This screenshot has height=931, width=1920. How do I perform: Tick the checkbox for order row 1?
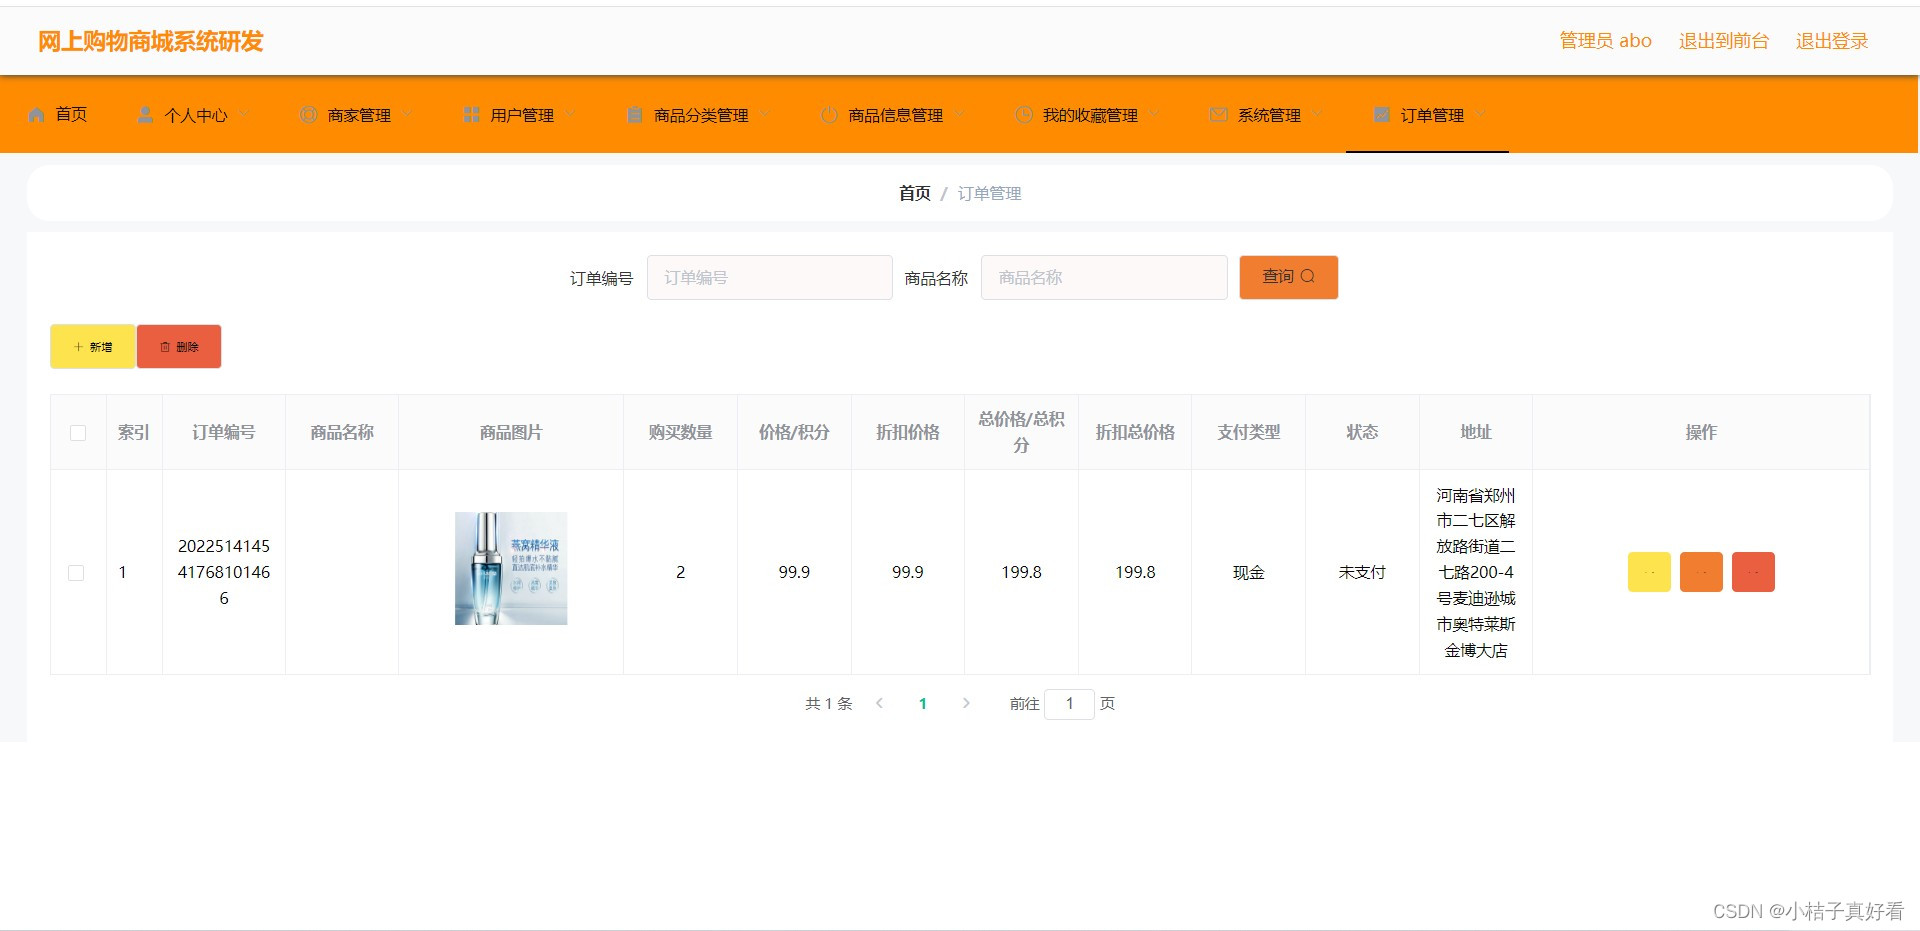point(76,573)
